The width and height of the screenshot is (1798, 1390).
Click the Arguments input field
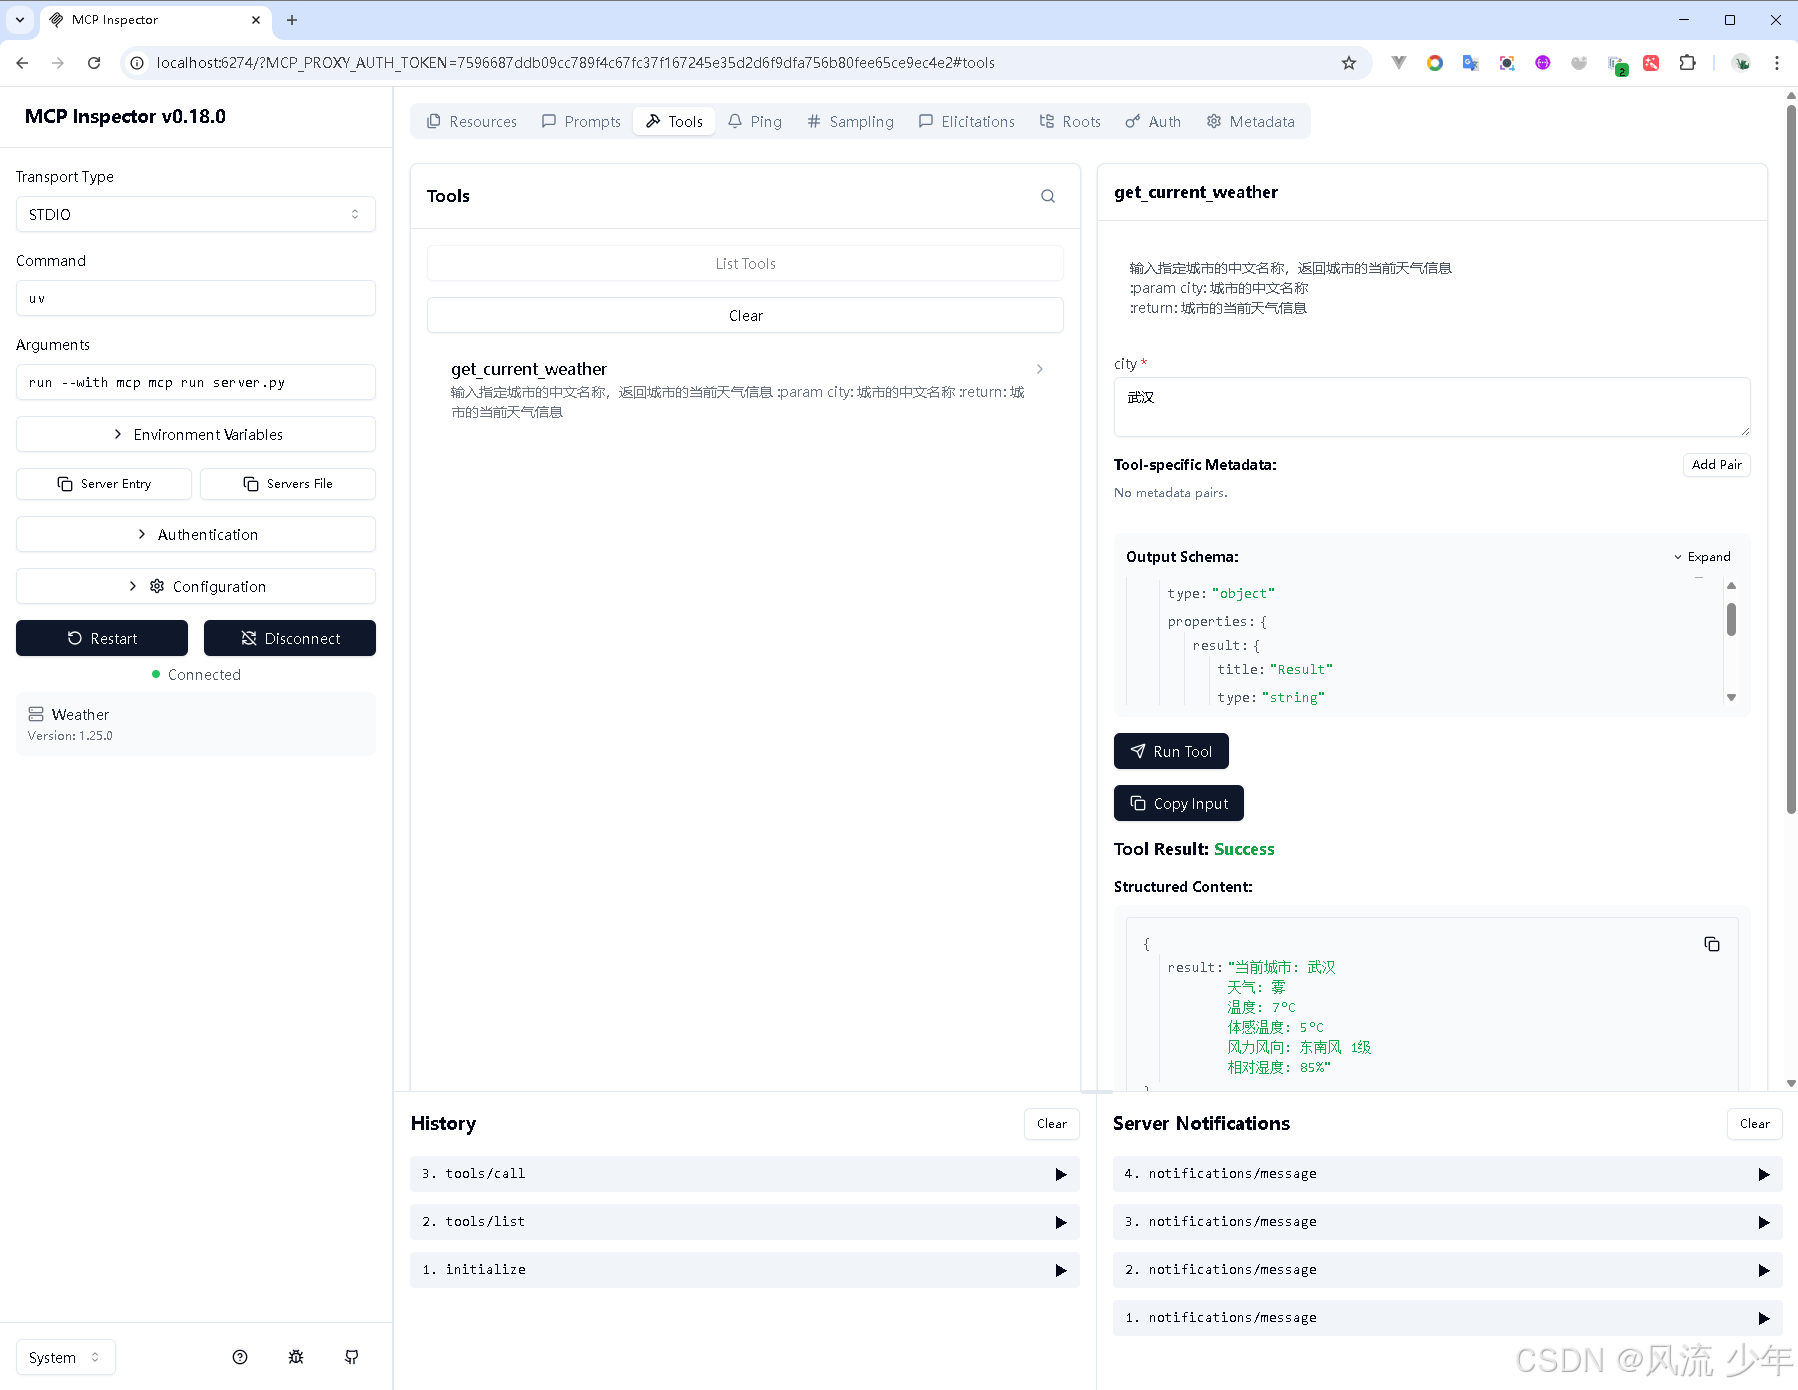pyautogui.click(x=196, y=383)
